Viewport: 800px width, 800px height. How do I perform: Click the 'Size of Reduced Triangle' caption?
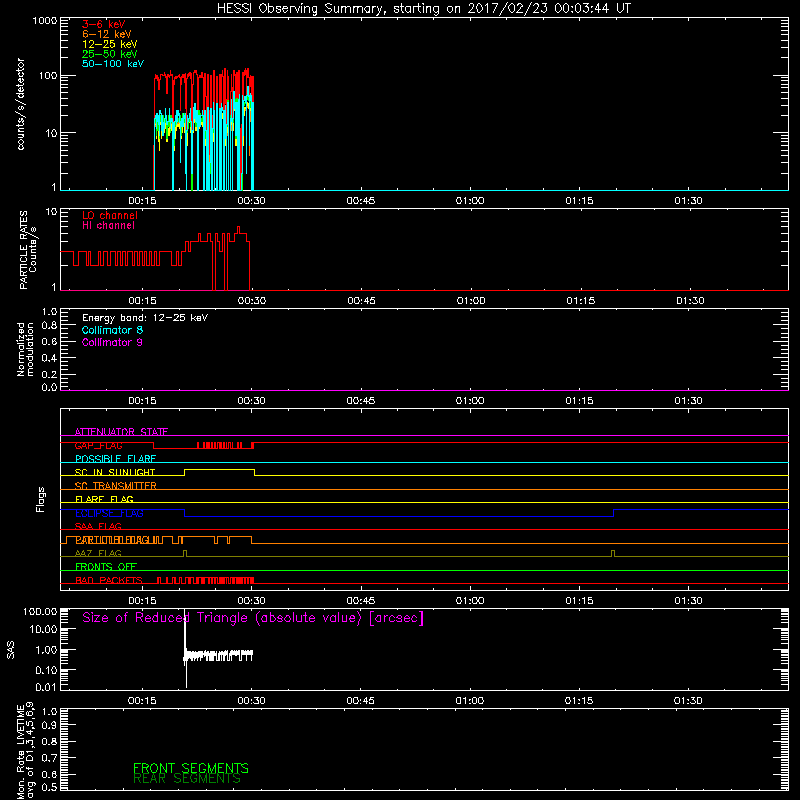pyautogui.click(x=253, y=618)
